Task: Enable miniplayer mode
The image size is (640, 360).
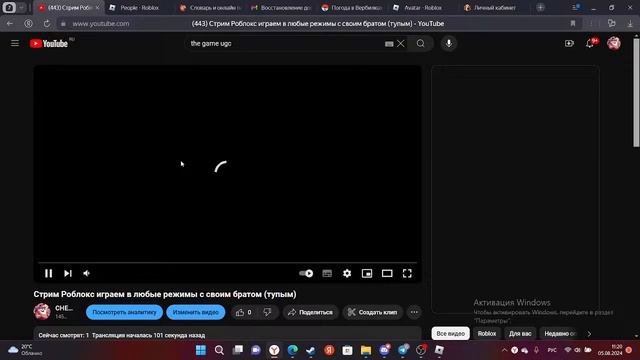Action: point(367,273)
